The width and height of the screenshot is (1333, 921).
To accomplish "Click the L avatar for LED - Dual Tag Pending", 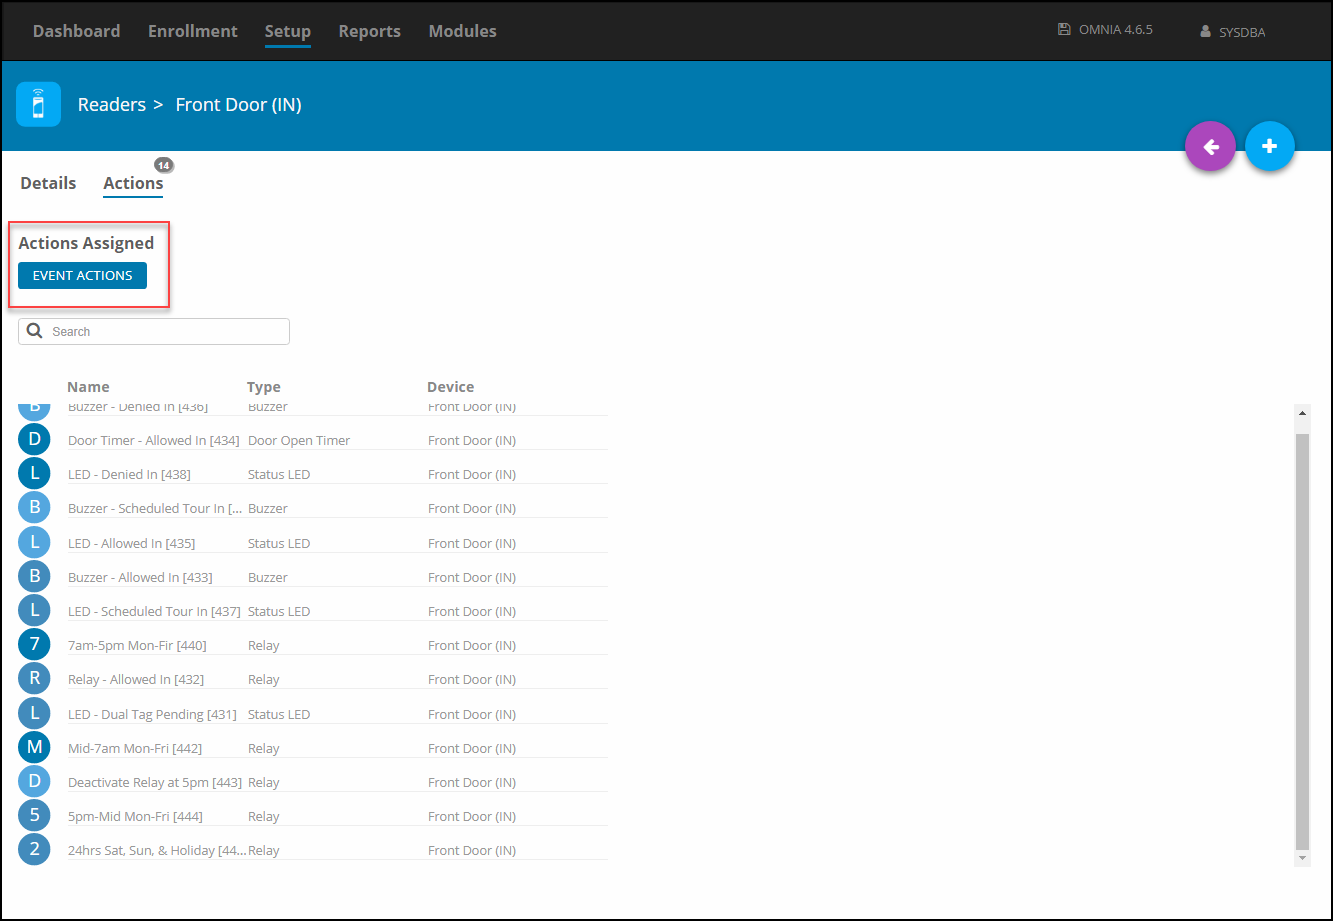I will (x=34, y=714).
